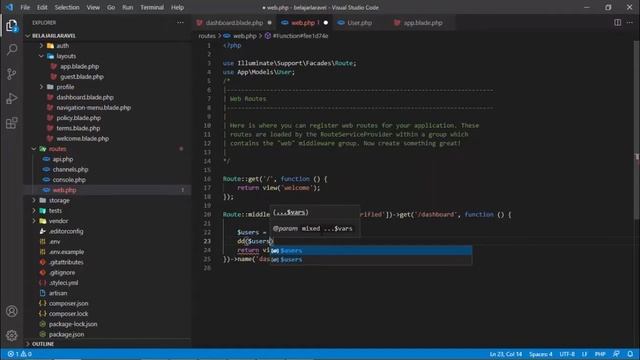This screenshot has height=360, width=640.
Task: Open notifications bell in status bar
Action: [x=630, y=354]
